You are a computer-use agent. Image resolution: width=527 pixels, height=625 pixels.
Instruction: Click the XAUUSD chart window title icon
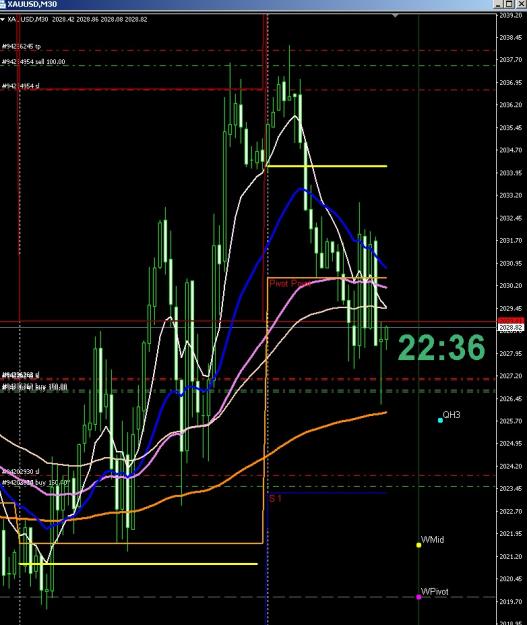(3, 4)
